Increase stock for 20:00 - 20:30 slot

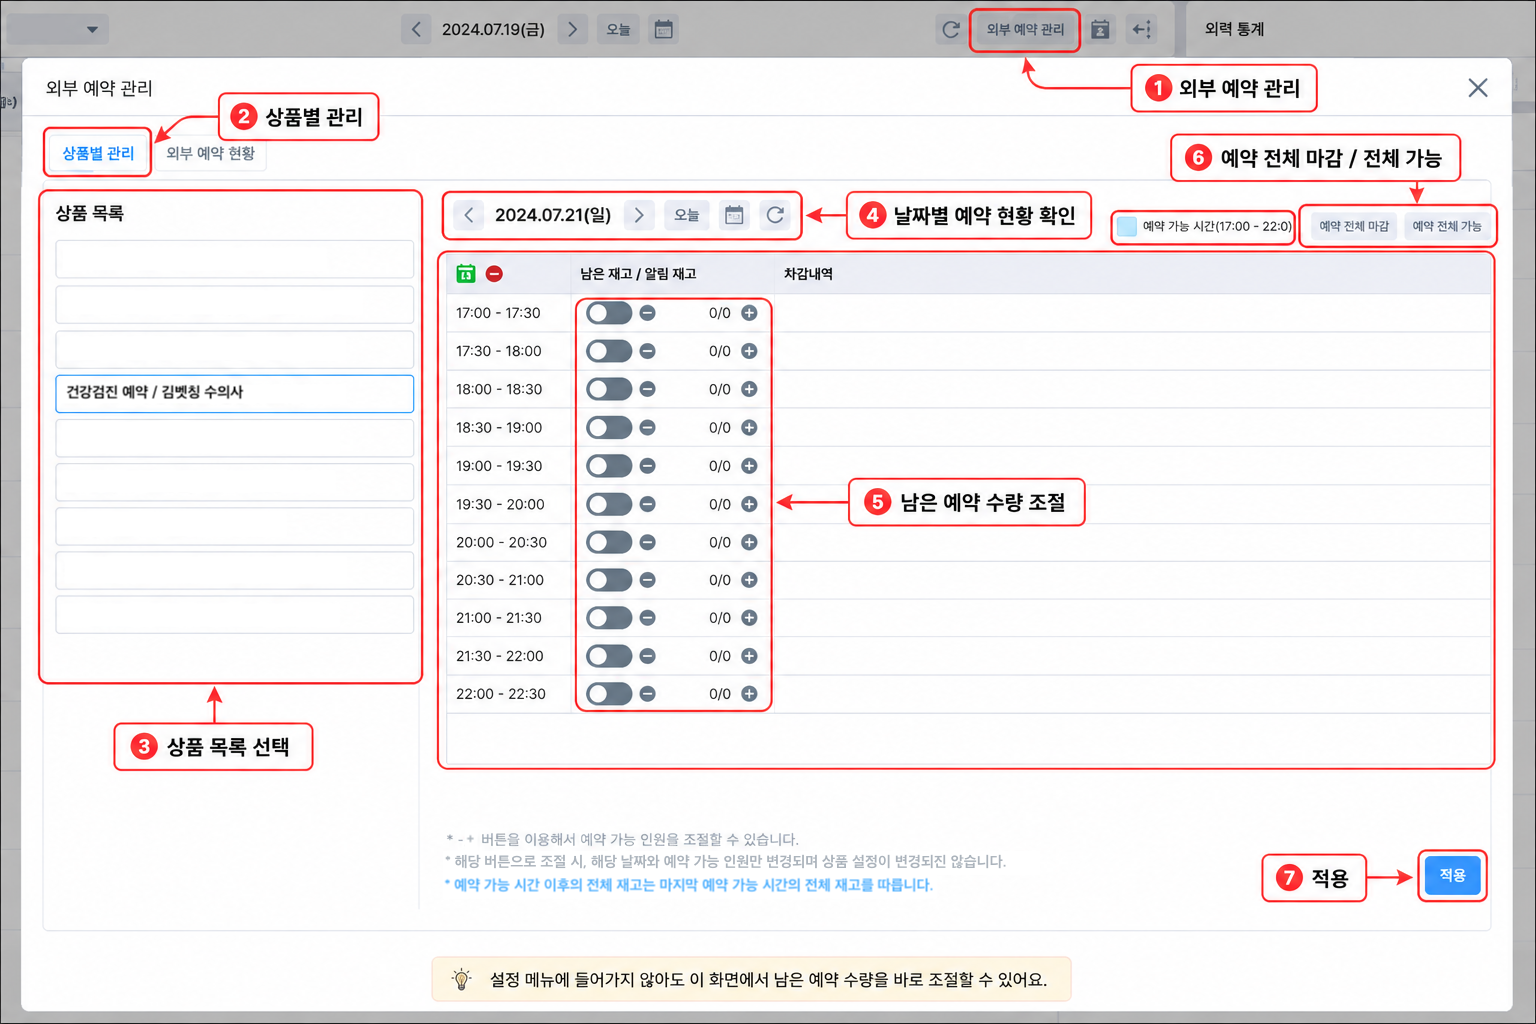tap(749, 542)
